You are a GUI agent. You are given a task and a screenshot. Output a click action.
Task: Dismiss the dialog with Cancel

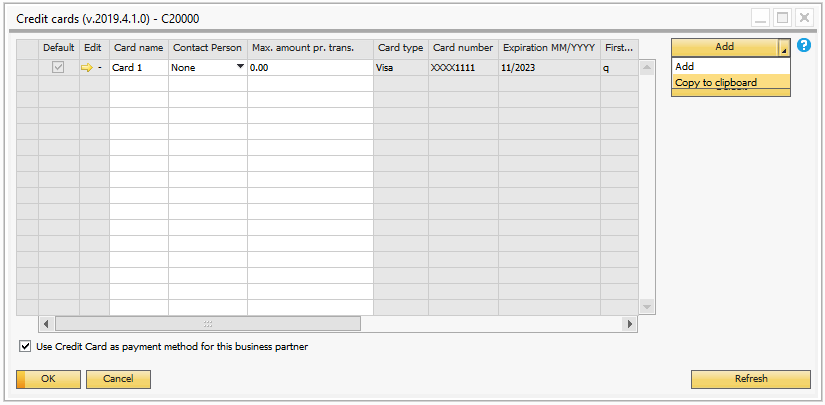pyautogui.click(x=118, y=379)
